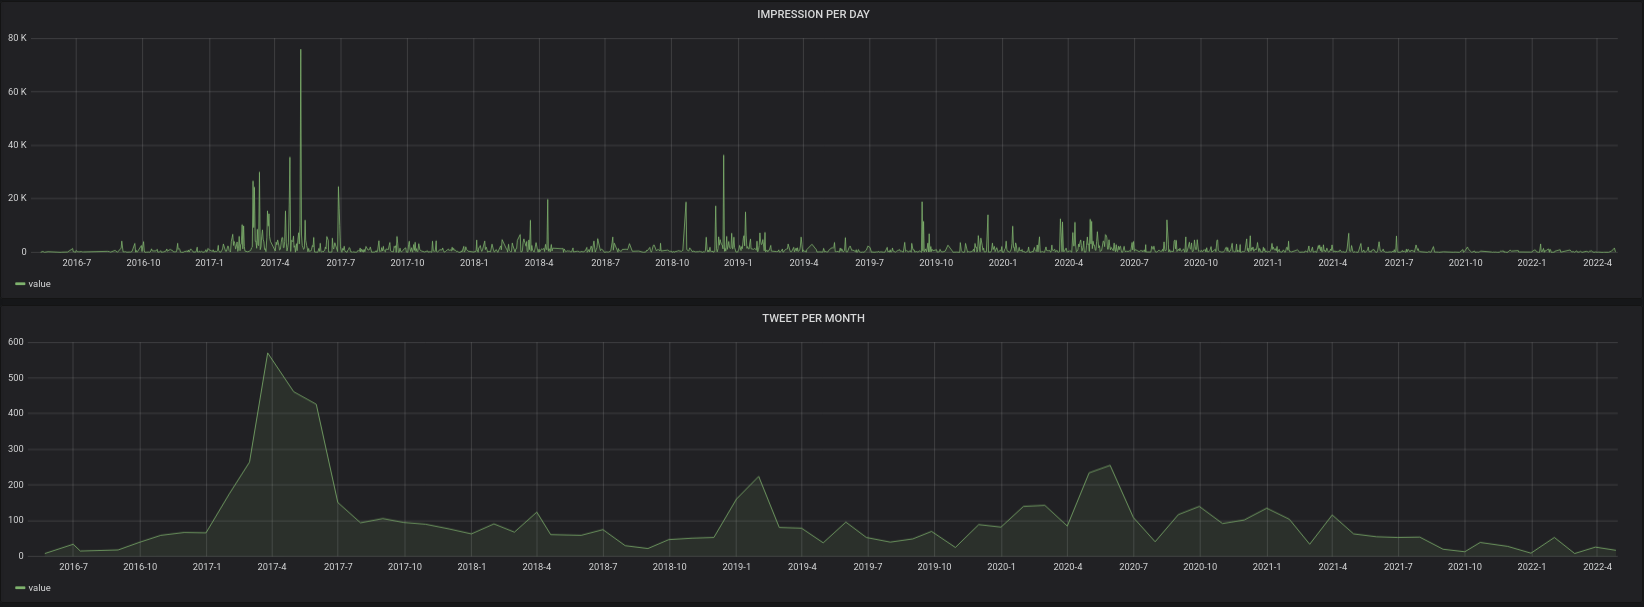This screenshot has height=607, width=1644.
Task: Toggle the value series in Impression Per Day legend
Action: (x=39, y=284)
